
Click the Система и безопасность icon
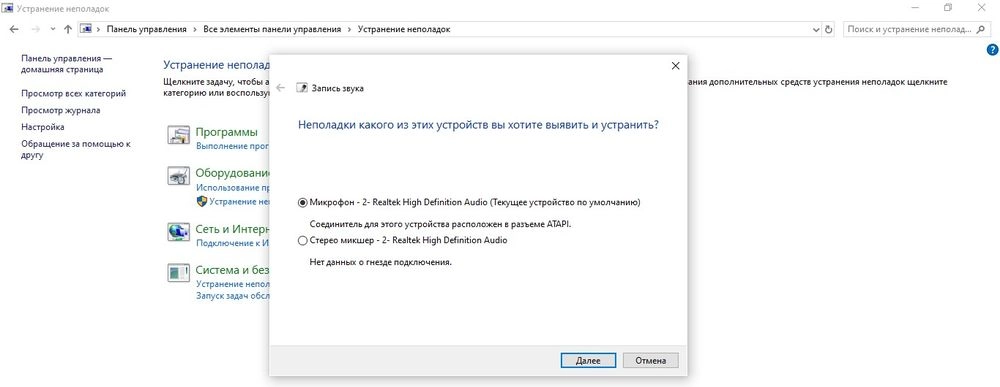179,273
